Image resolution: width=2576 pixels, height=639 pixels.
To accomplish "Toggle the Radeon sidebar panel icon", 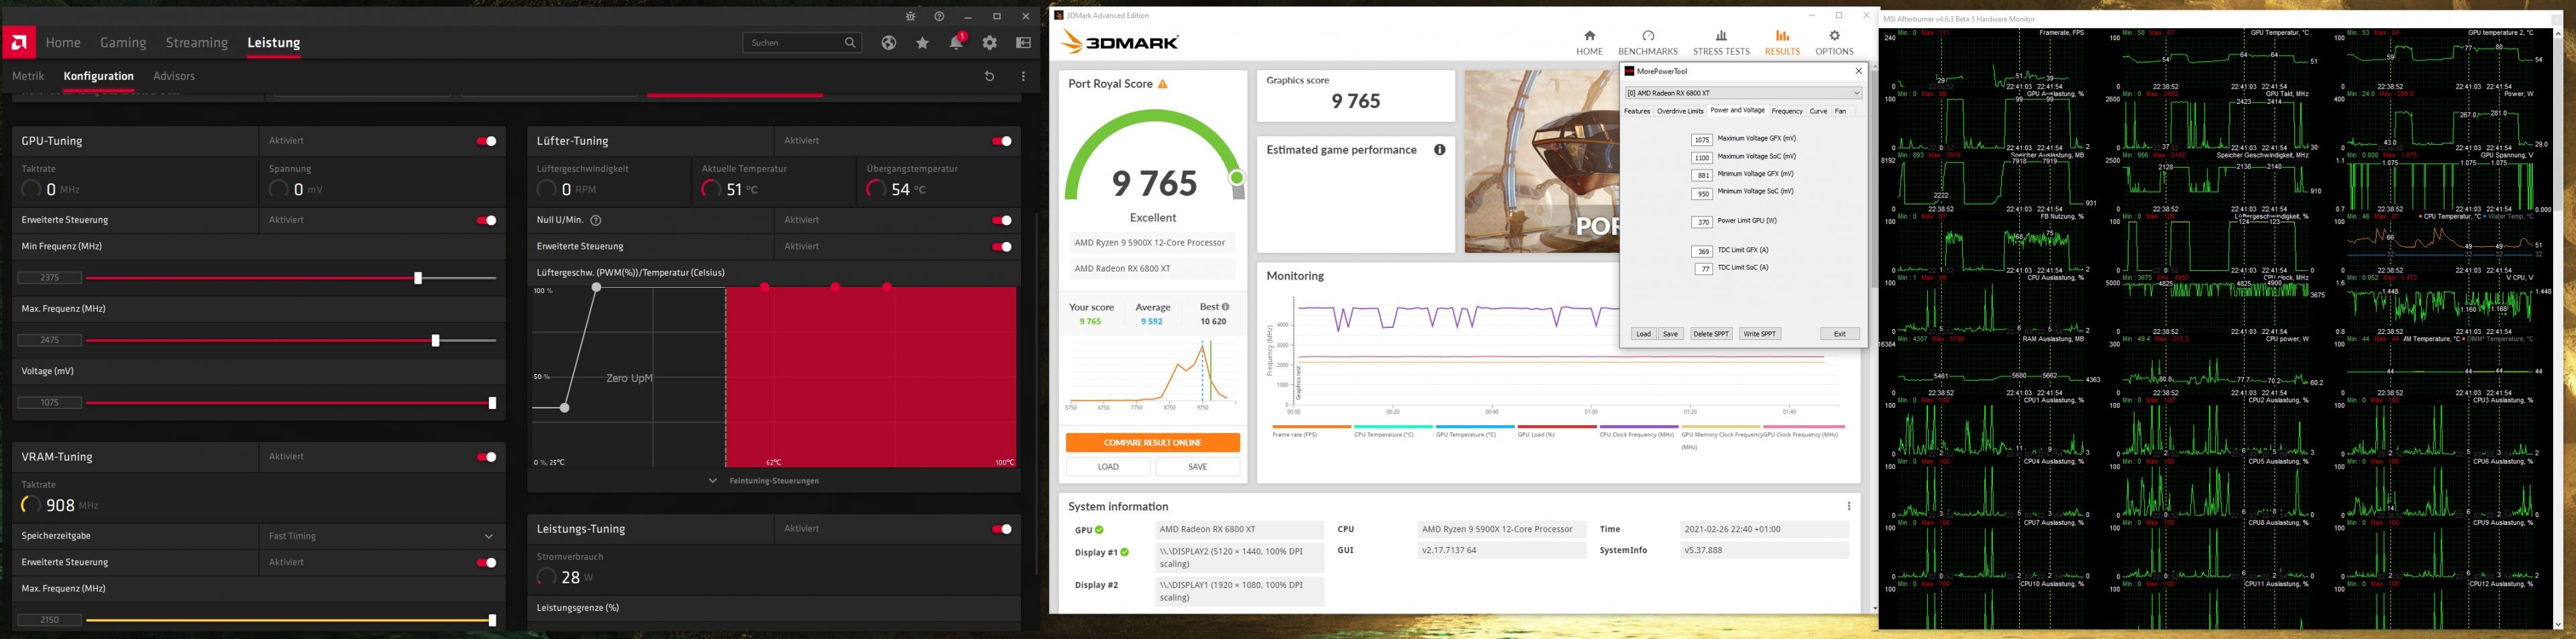I will (x=1023, y=43).
